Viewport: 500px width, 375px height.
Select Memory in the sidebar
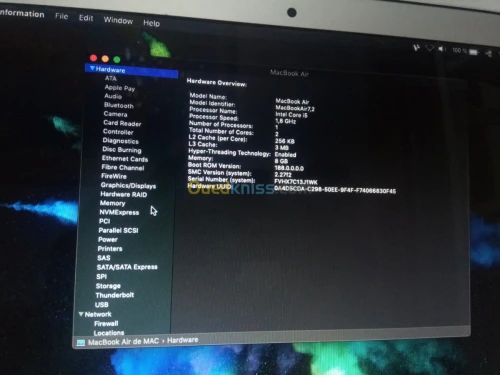pos(112,203)
